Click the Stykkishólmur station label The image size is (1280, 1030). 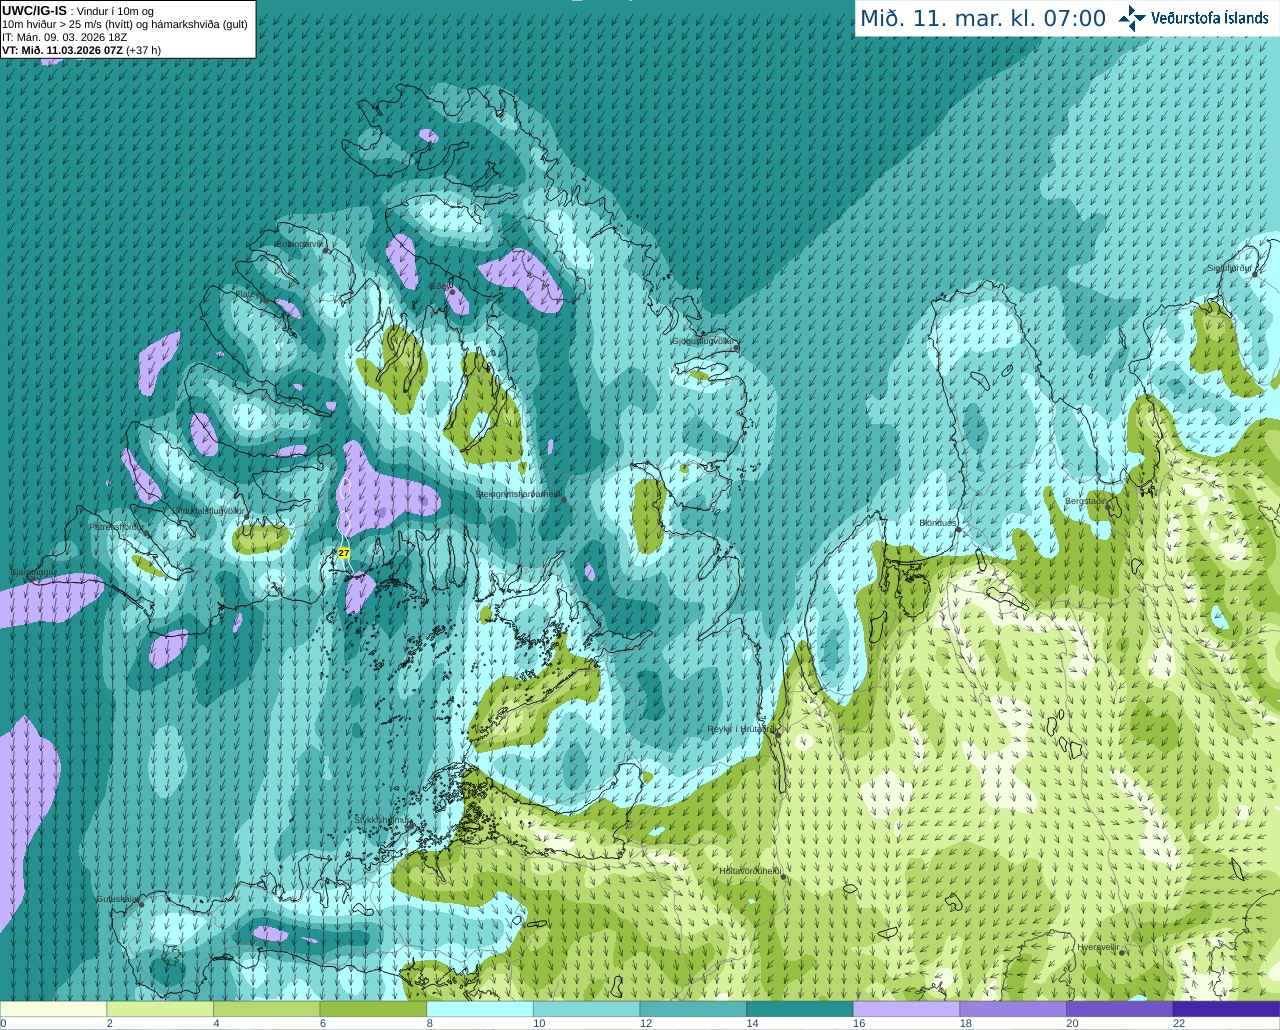(383, 820)
